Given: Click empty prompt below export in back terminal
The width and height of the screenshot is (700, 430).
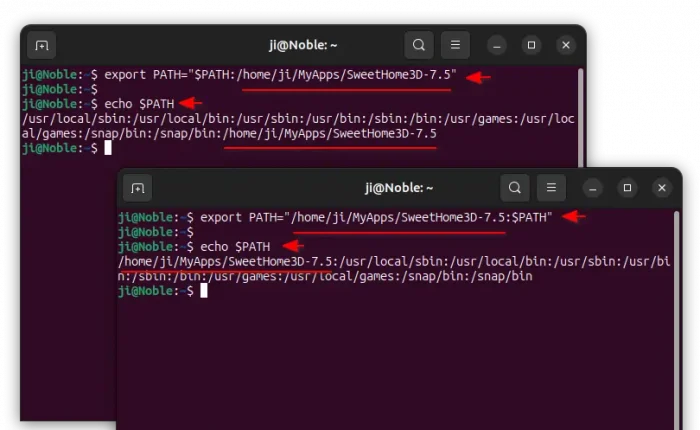Looking at the screenshot, I should pyautogui.click(x=60, y=89).
